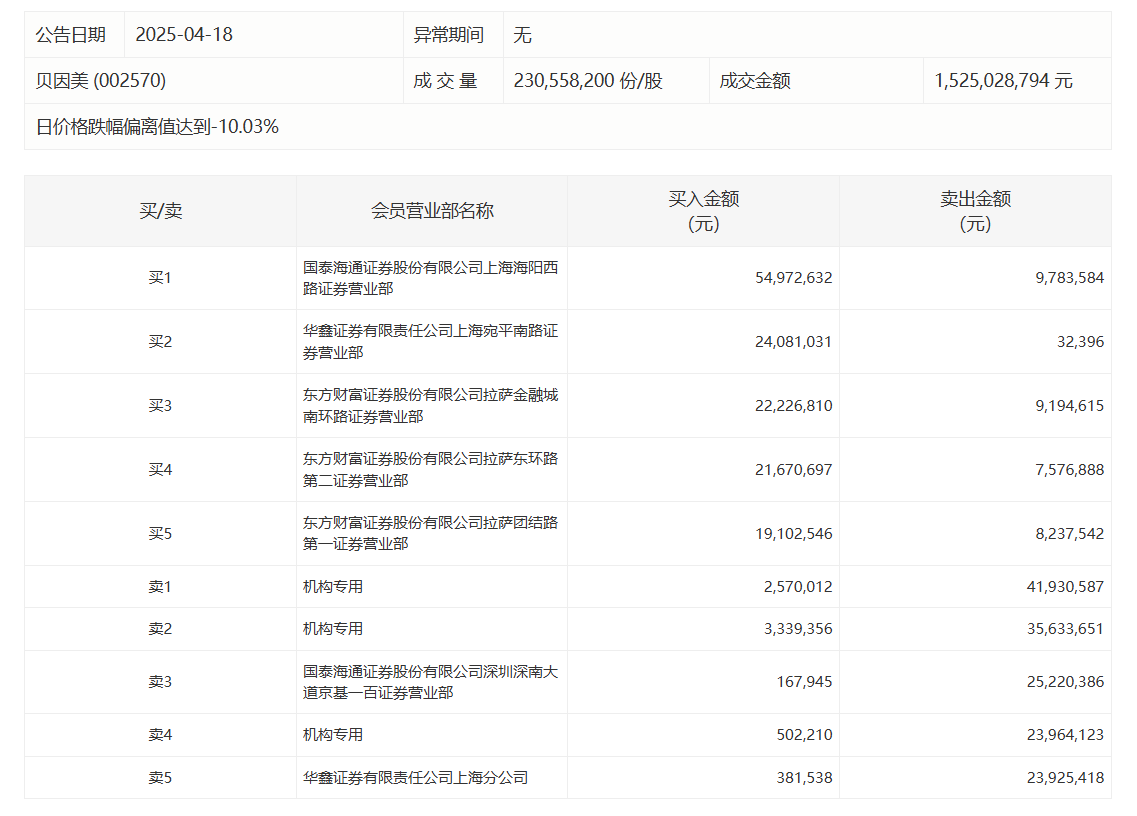The width and height of the screenshot is (1137, 816).
Task: Click the 买/卖 column header
Action: [x=160, y=211]
